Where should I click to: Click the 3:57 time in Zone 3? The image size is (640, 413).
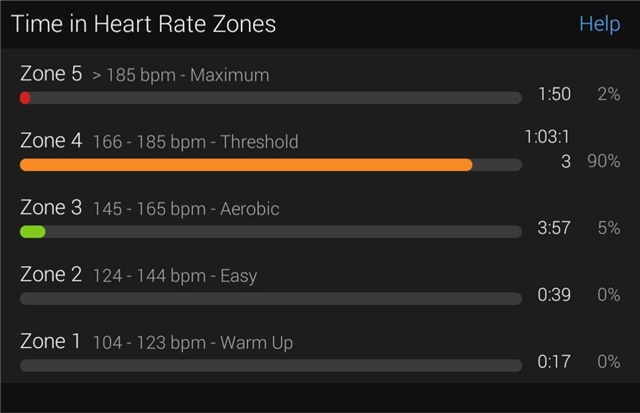(x=554, y=228)
